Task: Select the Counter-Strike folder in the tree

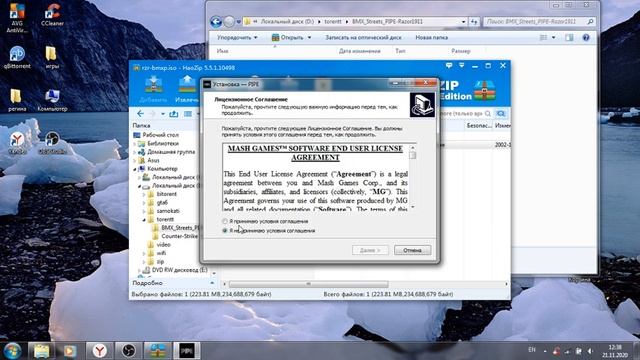Action: [179, 236]
